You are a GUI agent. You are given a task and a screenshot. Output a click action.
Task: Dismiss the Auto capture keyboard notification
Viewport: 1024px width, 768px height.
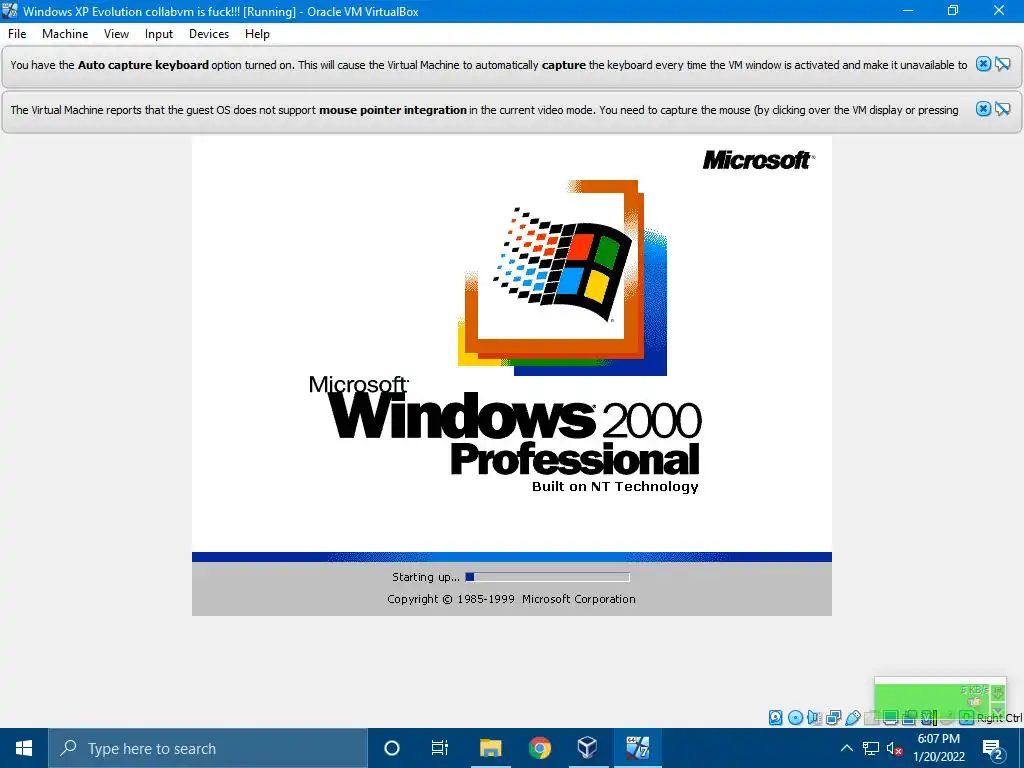983,64
